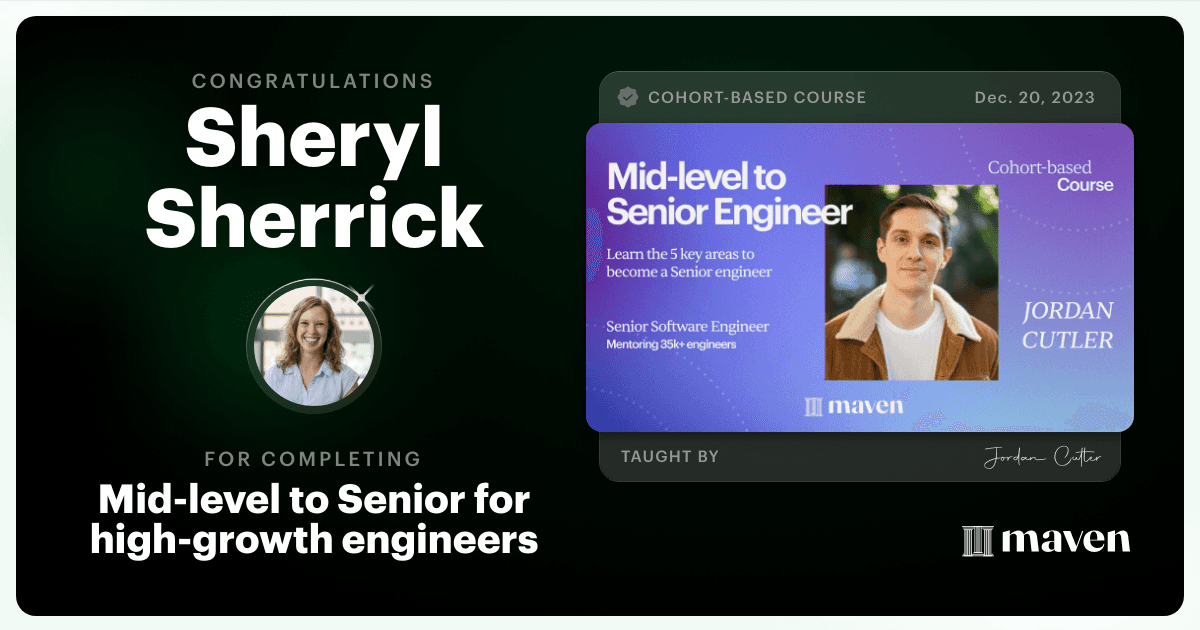Click the verified checkmark badge icon

click(x=628, y=97)
